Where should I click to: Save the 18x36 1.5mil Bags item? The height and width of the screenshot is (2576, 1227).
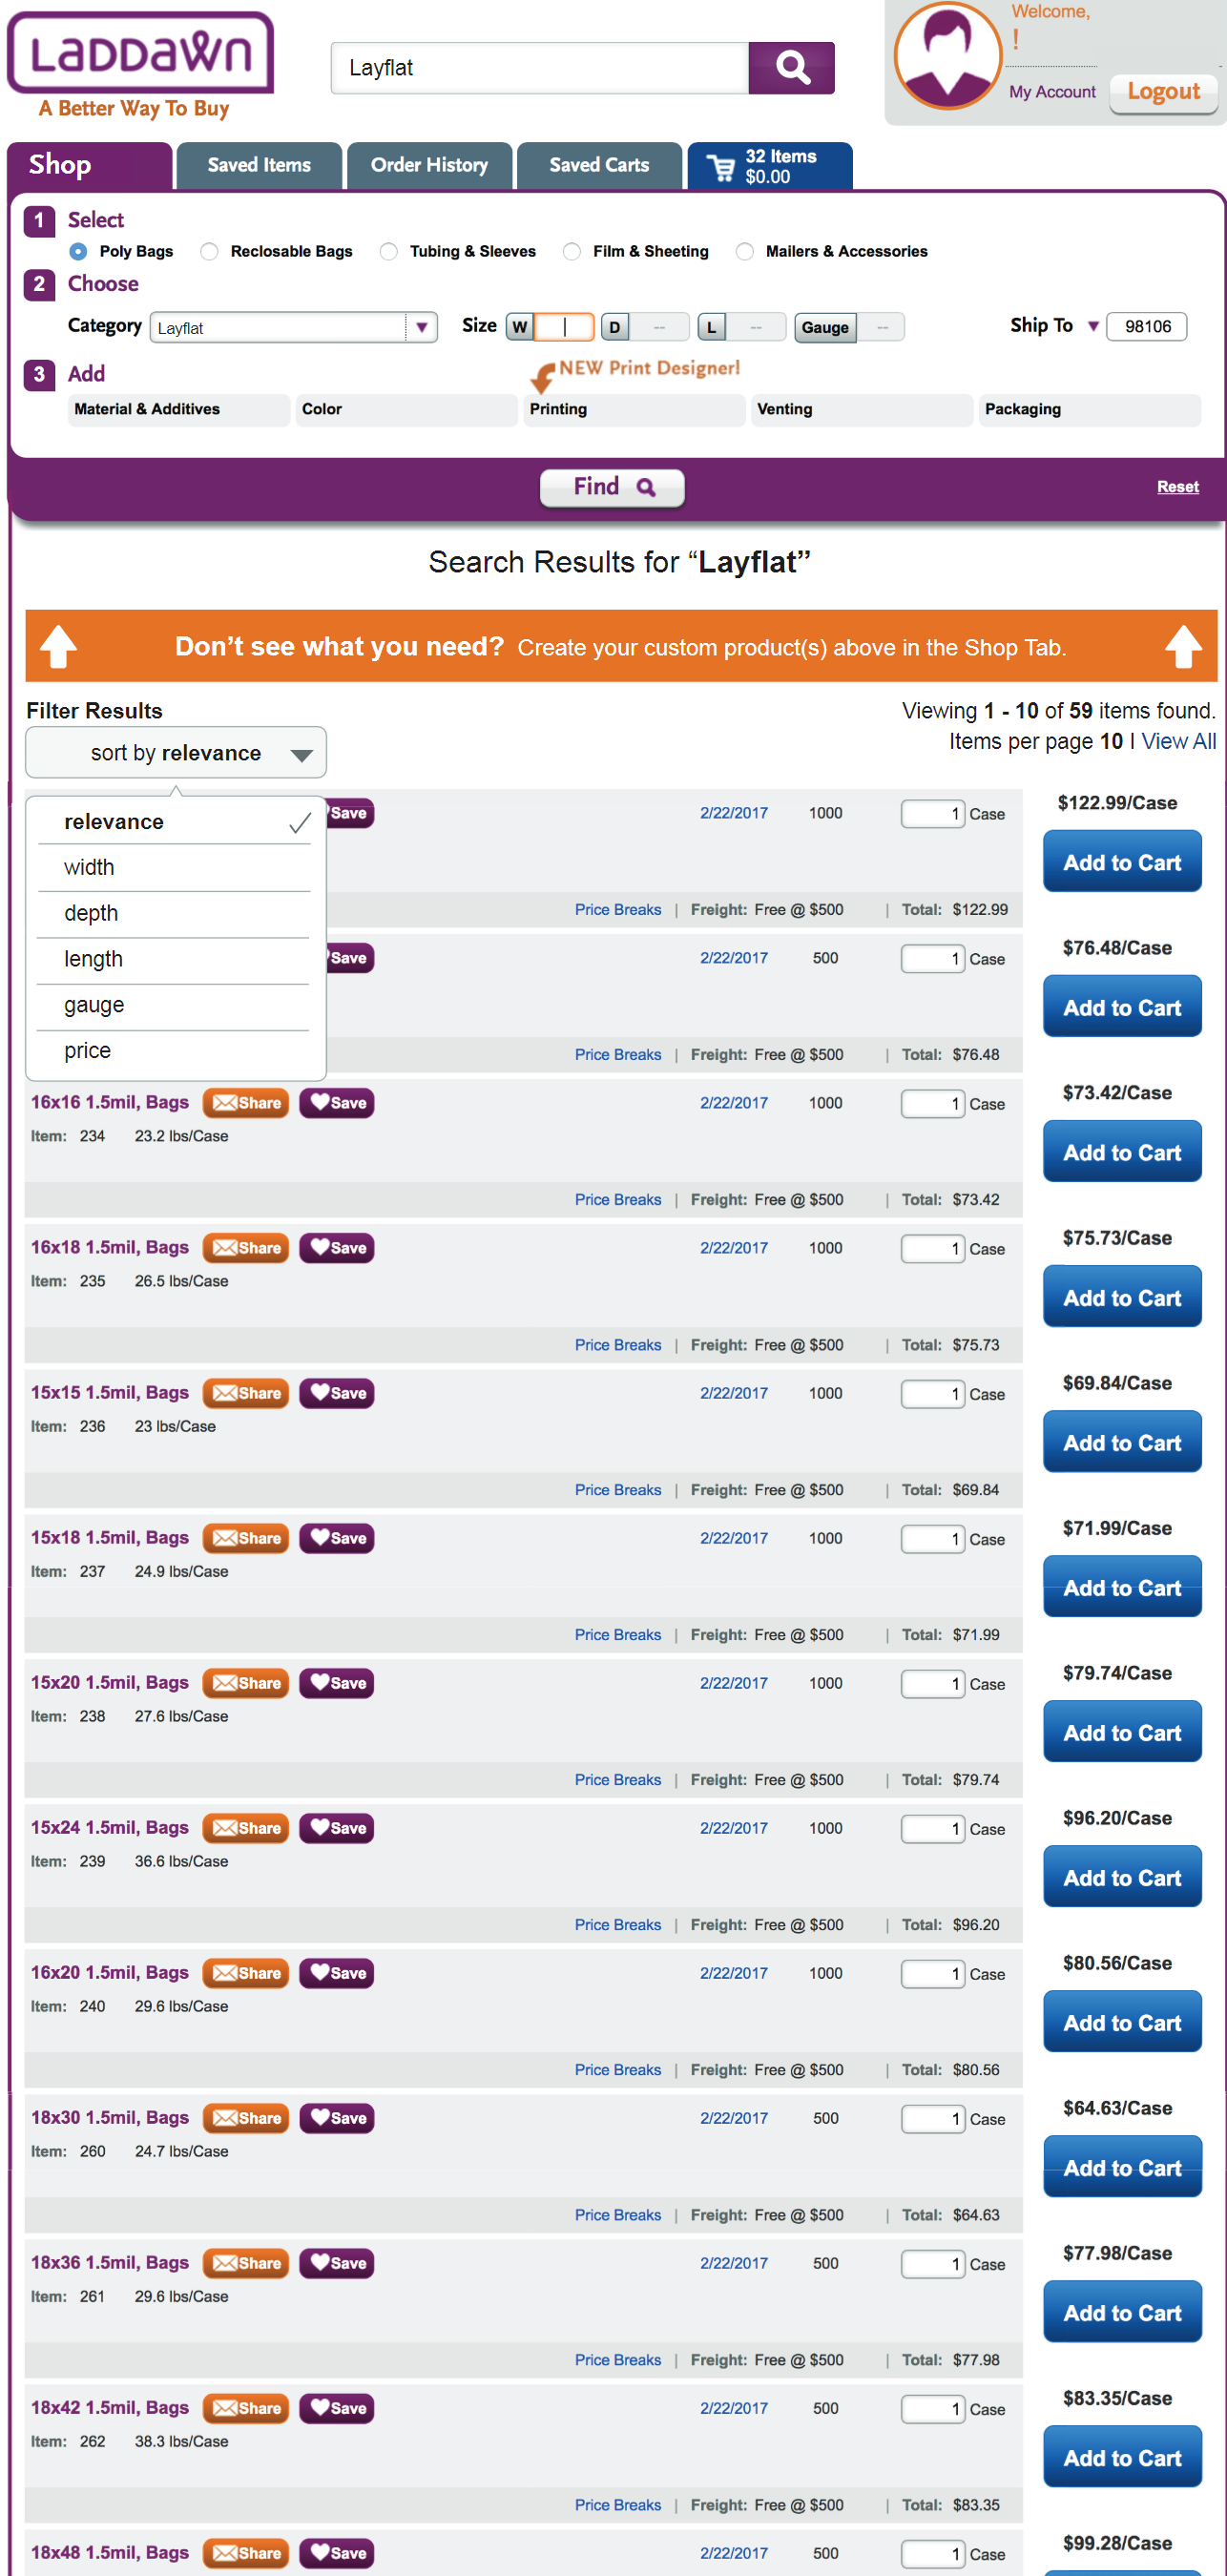click(x=337, y=2263)
